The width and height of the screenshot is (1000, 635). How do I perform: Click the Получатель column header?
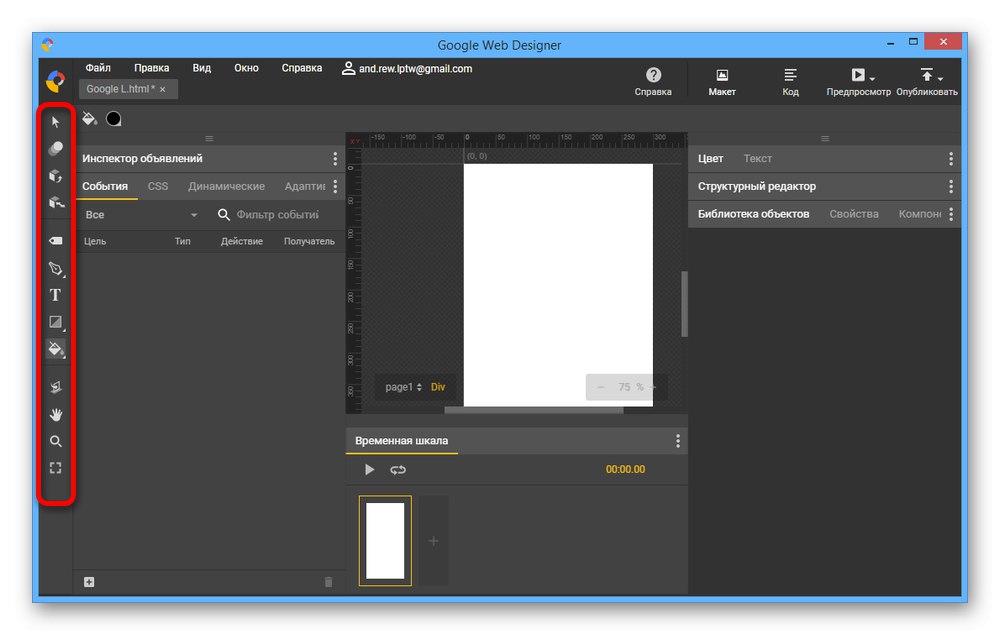309,241
